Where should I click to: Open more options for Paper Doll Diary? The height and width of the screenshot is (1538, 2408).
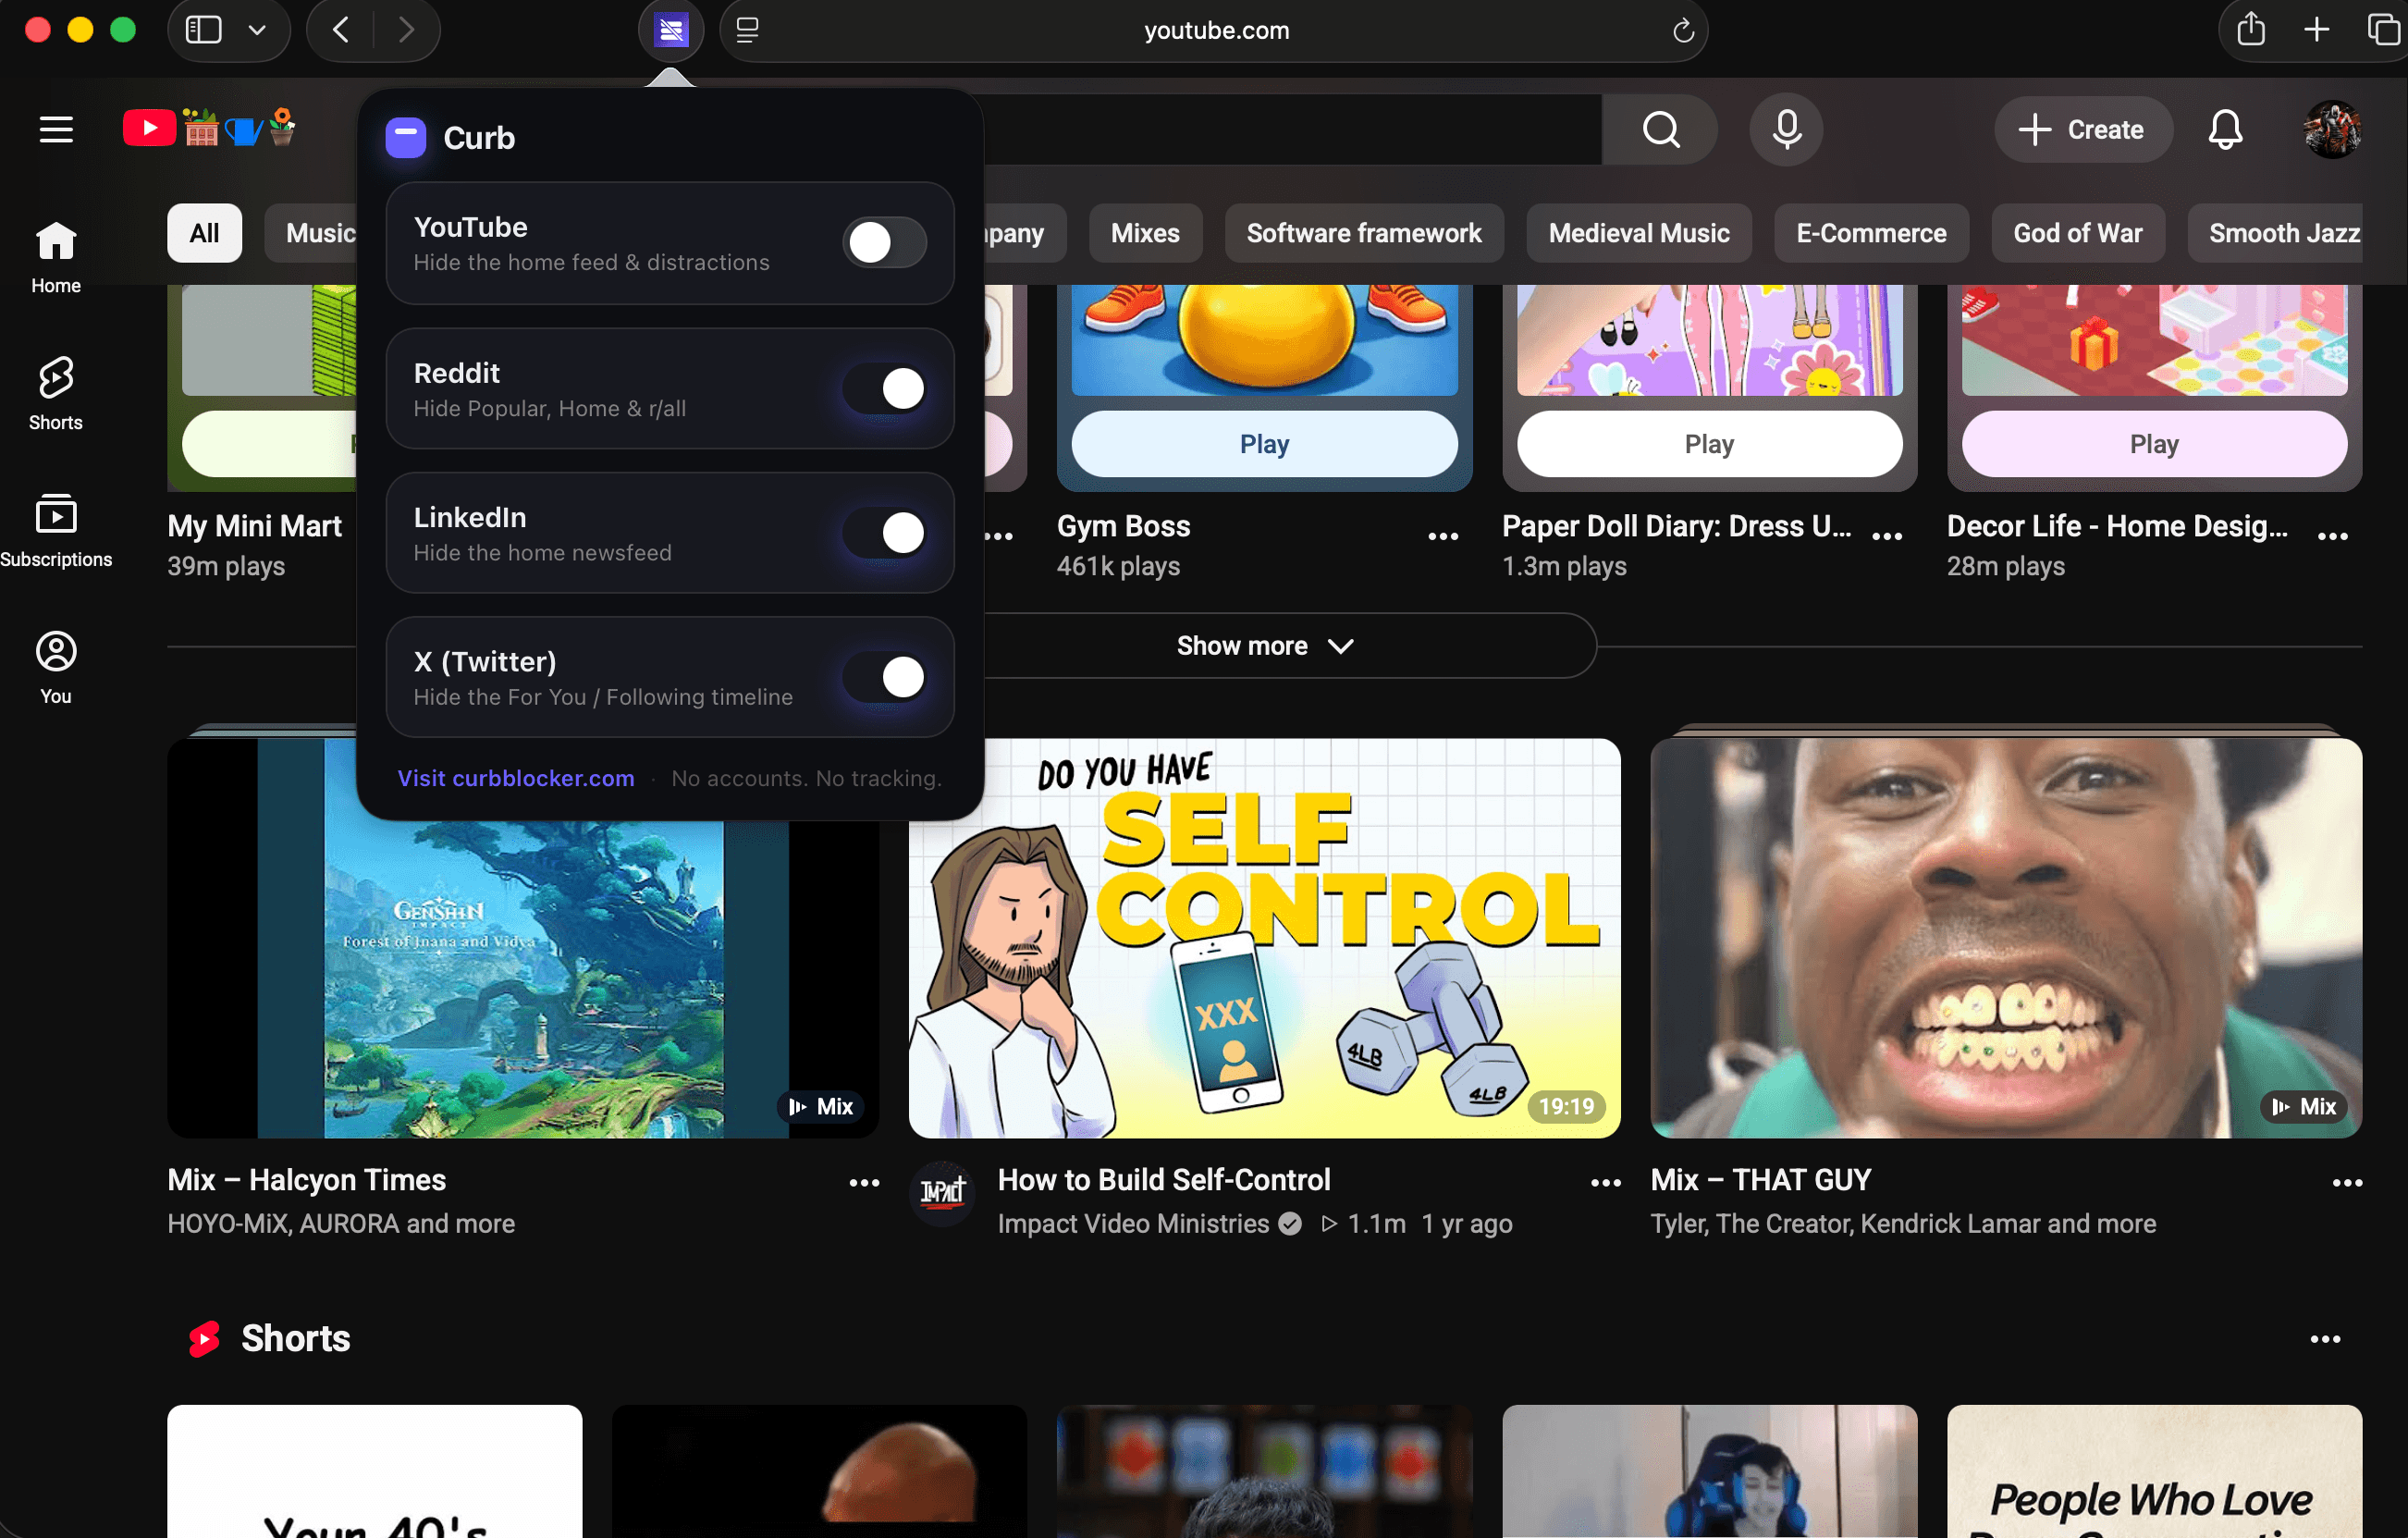(1887, 536)
